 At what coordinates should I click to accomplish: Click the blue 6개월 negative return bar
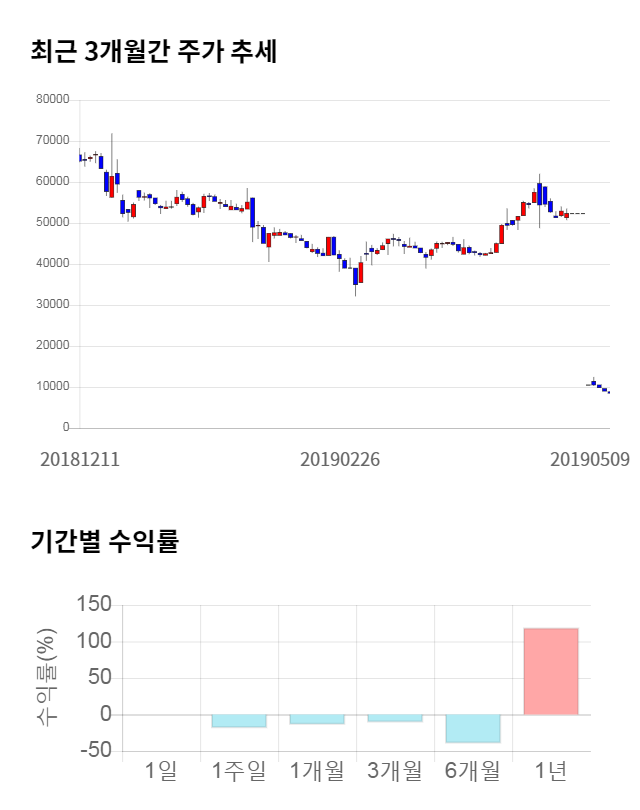473,728
